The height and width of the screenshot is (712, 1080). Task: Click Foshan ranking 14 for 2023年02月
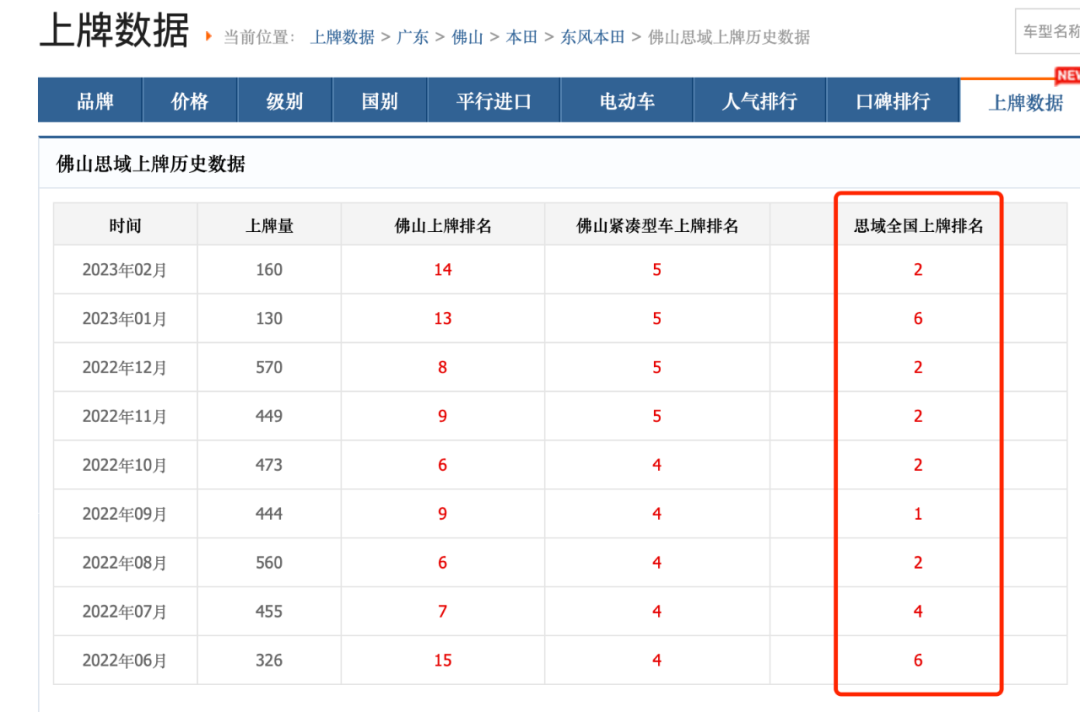(443, 269)
